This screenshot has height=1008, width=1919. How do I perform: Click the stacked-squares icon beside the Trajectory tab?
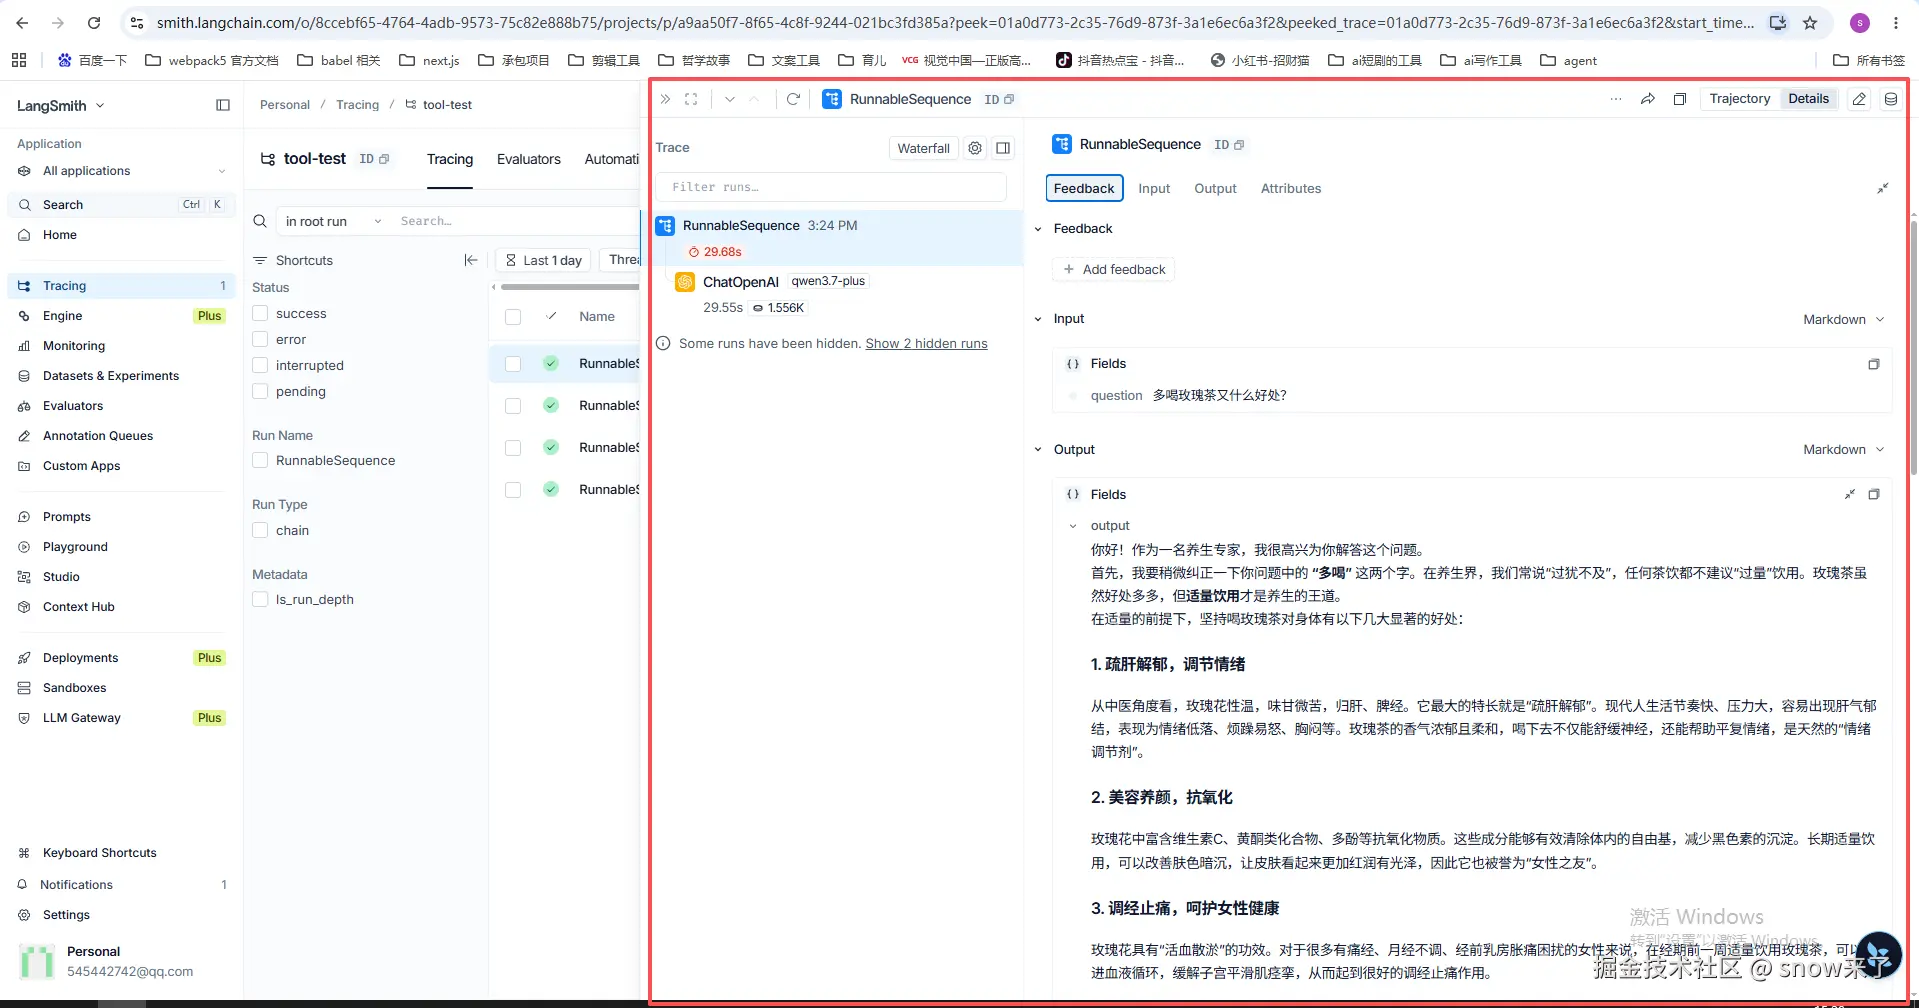[x=1680, y=99]
